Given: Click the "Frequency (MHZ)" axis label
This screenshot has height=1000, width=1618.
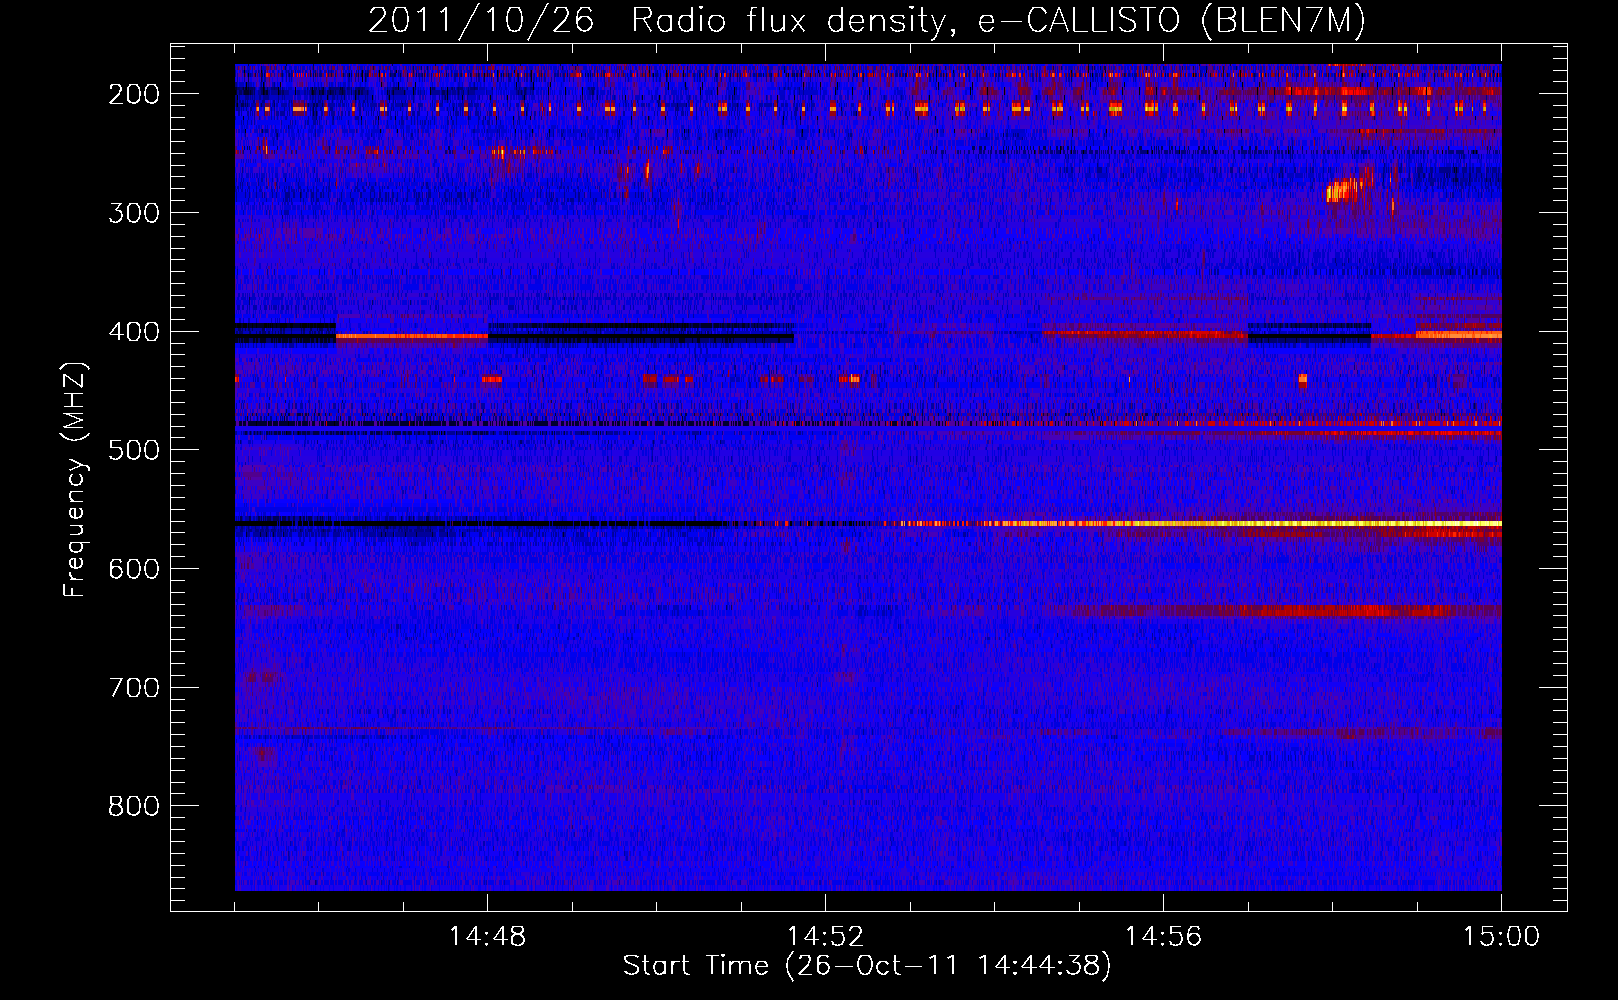Looking at the screenshot, I should pos(75,479).
